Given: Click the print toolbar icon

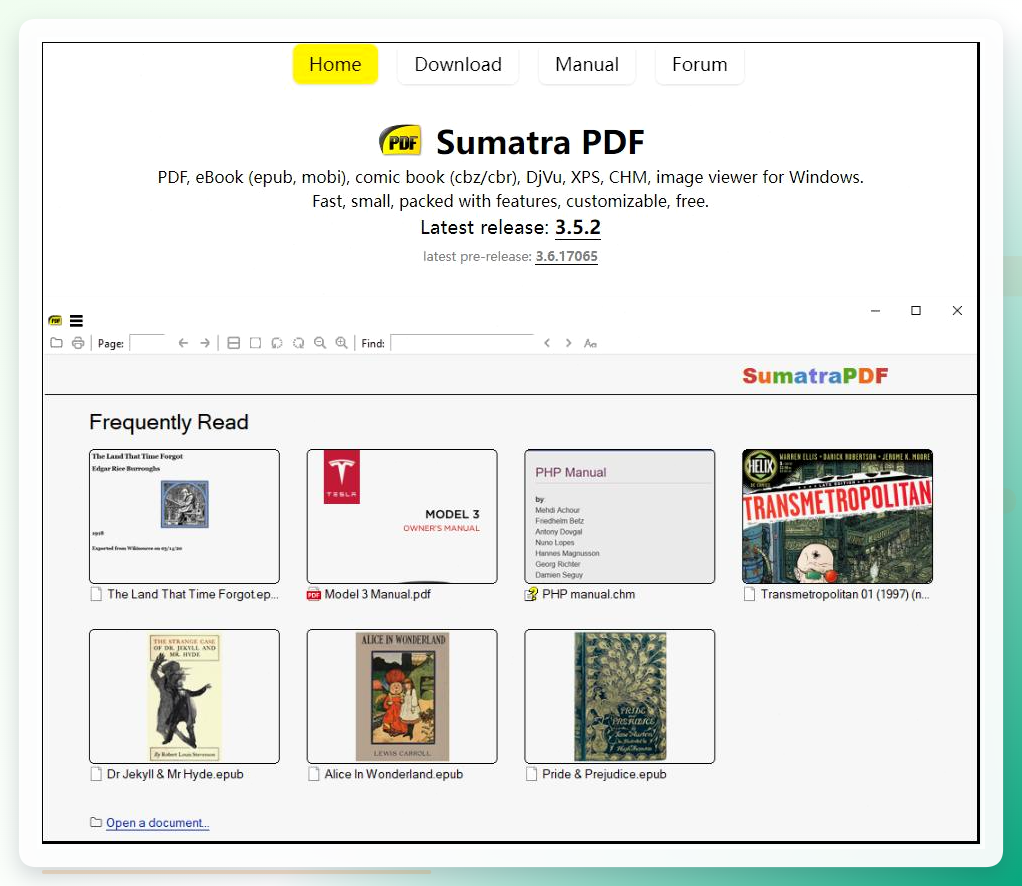Looking at the screenshot, I should pyautogui.click(x=78, y=343).
